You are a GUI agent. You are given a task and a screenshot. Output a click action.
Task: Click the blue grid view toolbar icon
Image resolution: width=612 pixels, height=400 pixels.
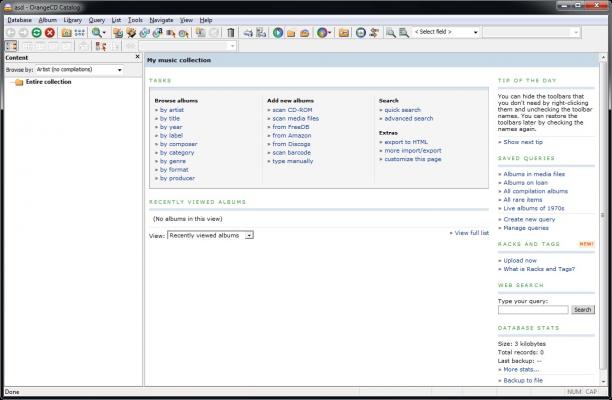click(80, 33)
